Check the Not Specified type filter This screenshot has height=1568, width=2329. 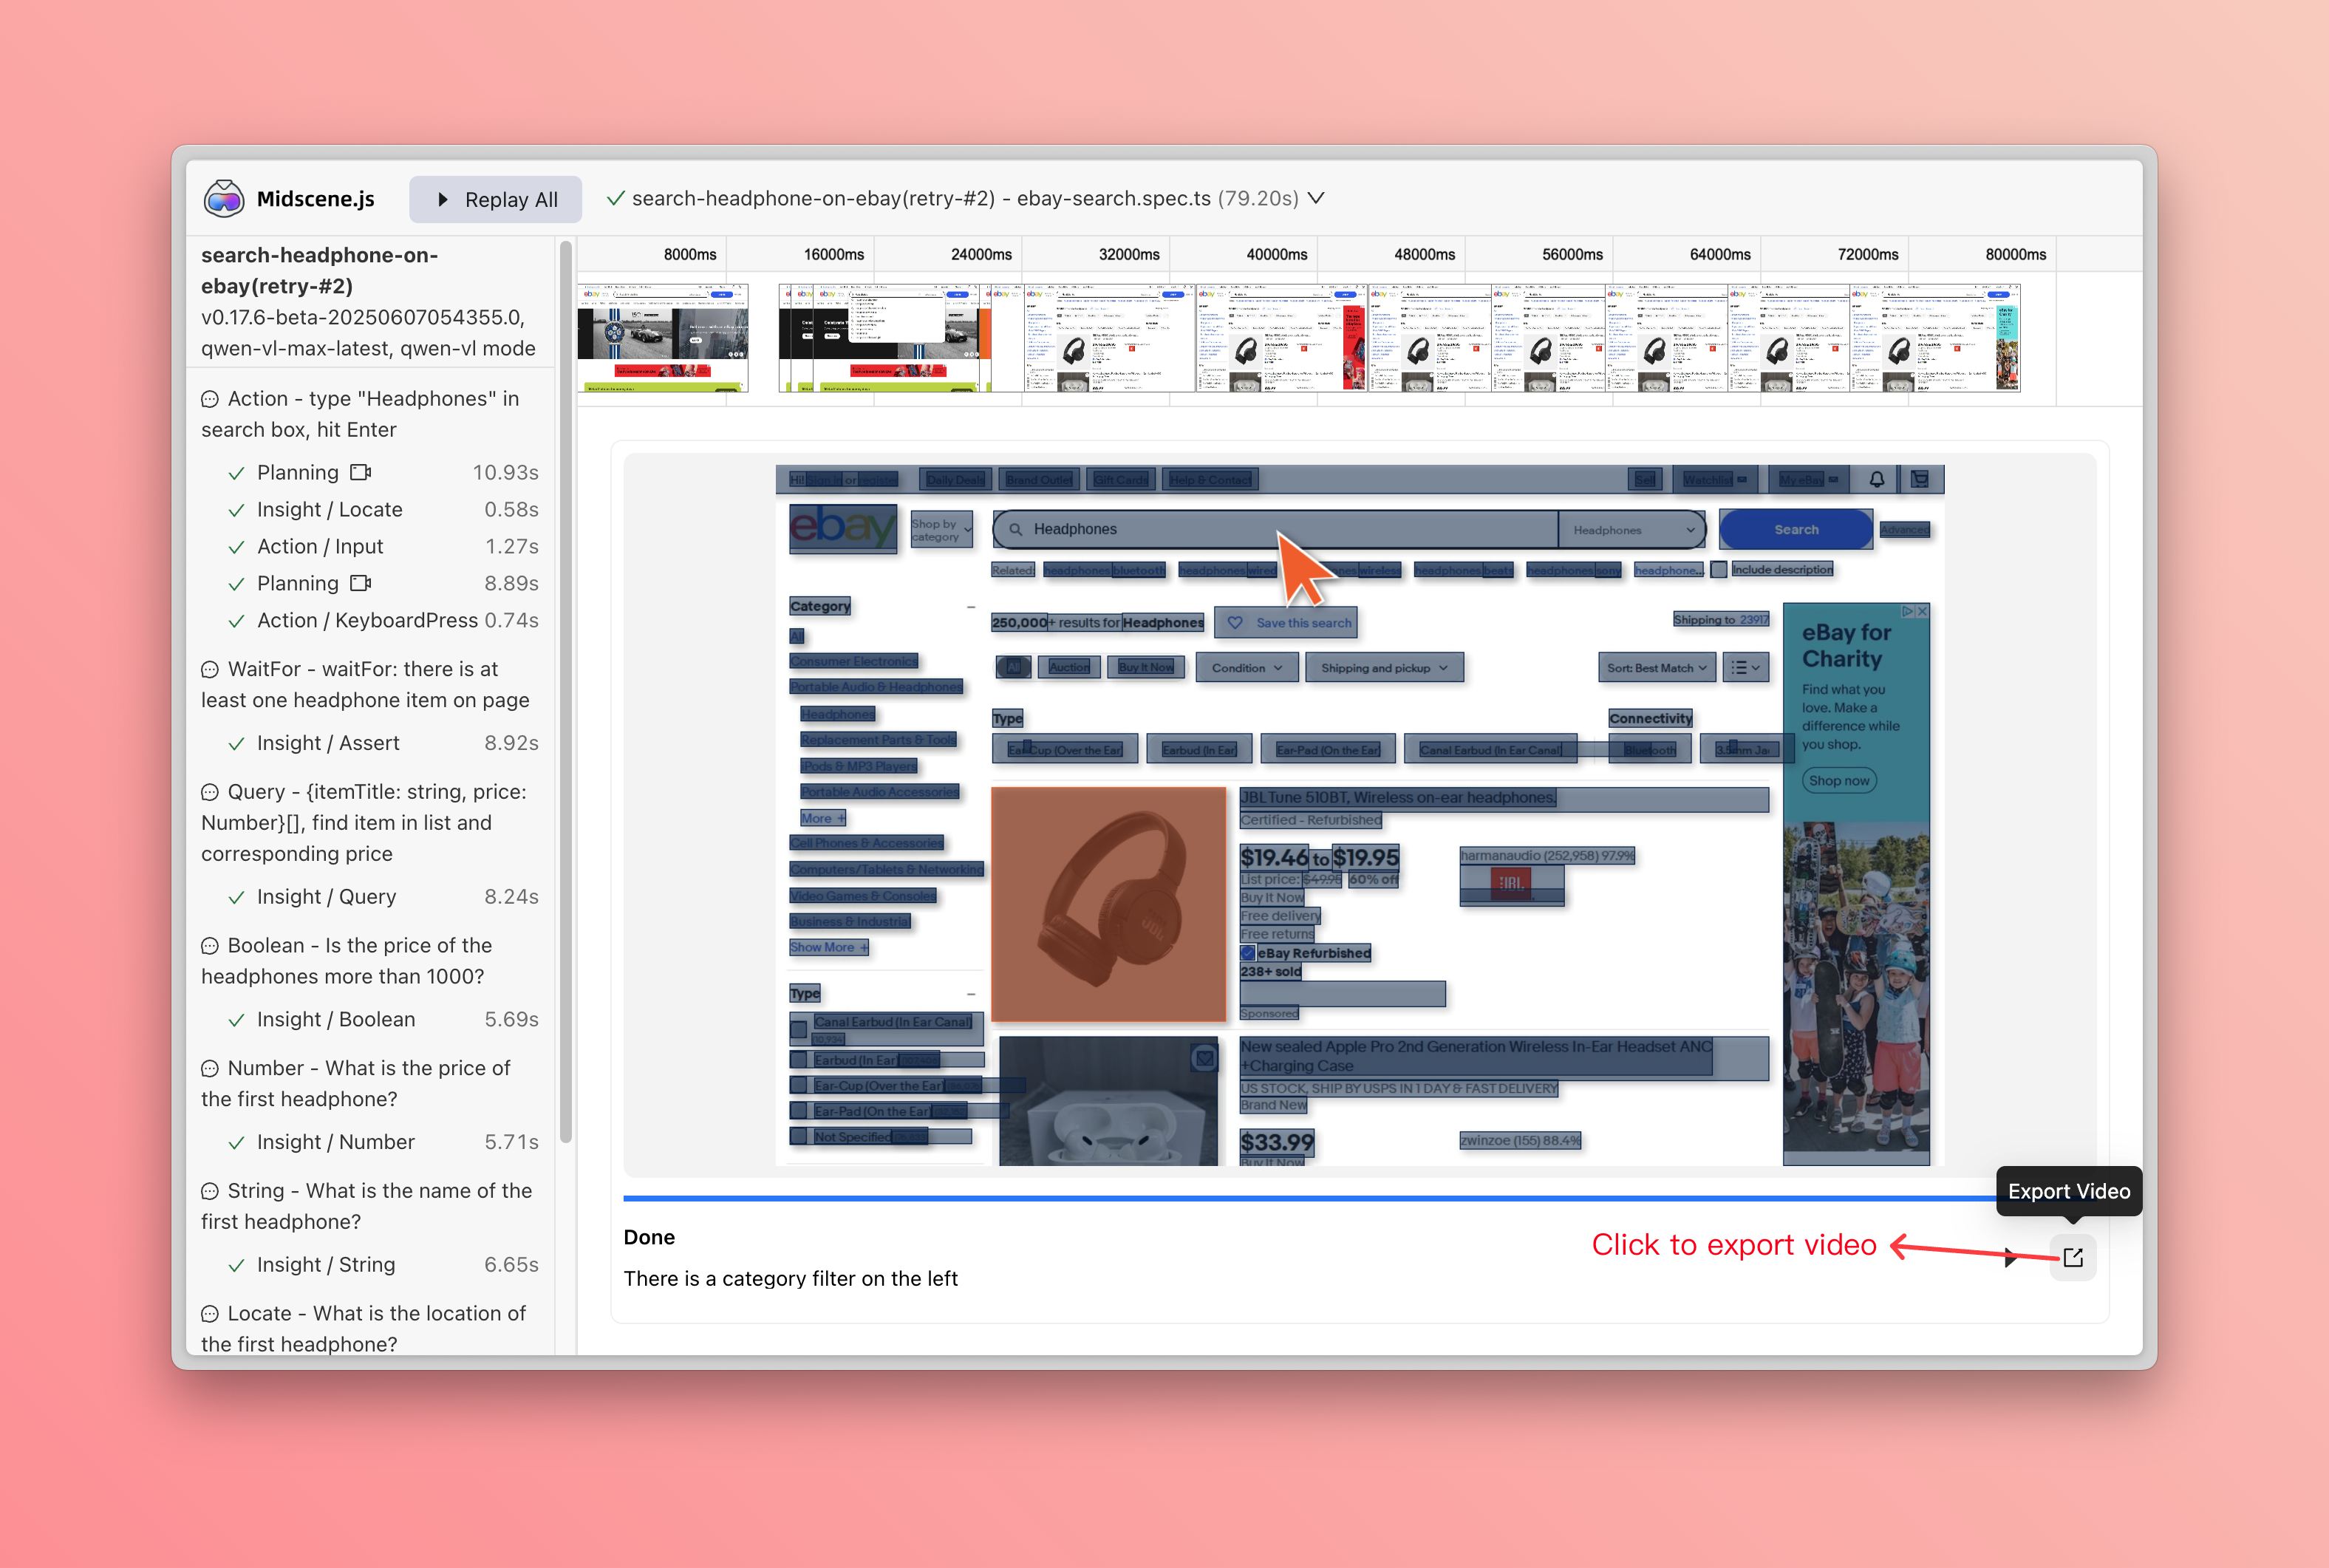(799, 1137)
